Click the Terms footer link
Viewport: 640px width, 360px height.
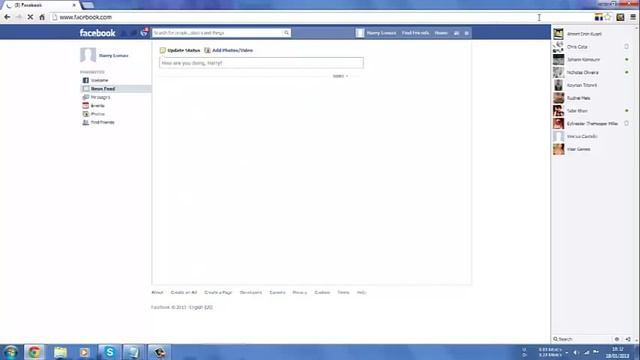343,292
